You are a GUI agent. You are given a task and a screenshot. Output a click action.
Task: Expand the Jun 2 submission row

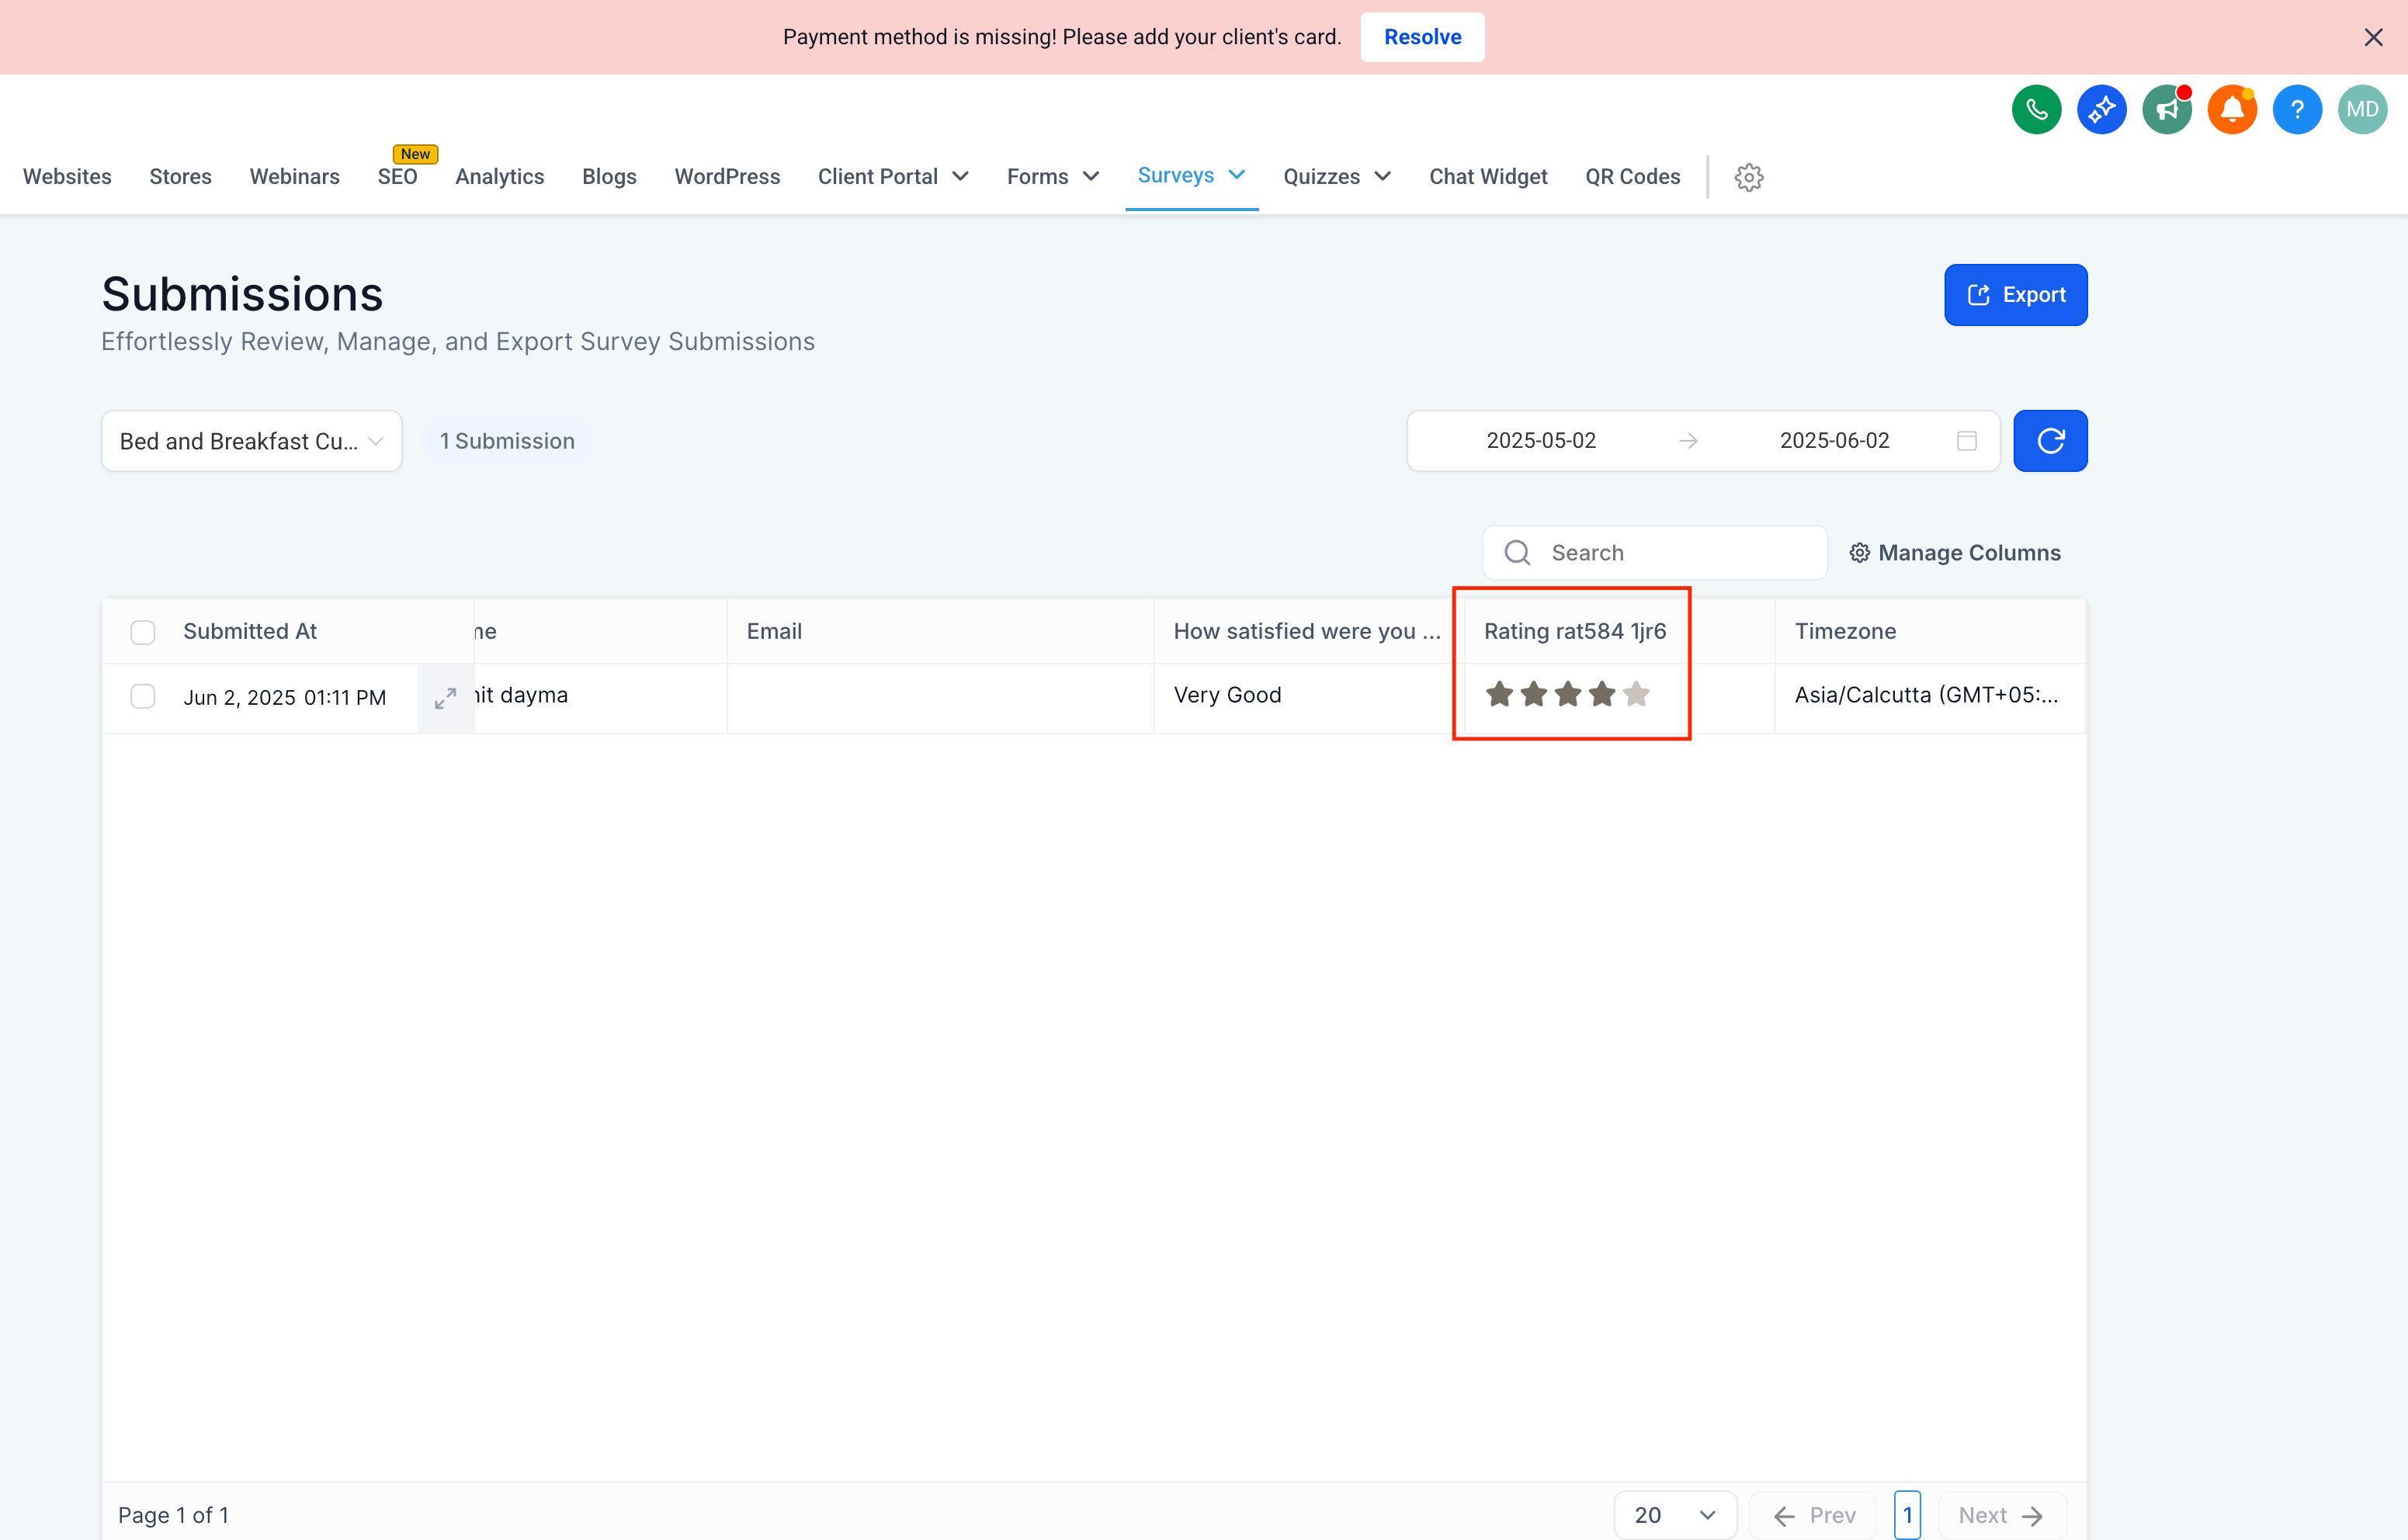tap(445, 698)
